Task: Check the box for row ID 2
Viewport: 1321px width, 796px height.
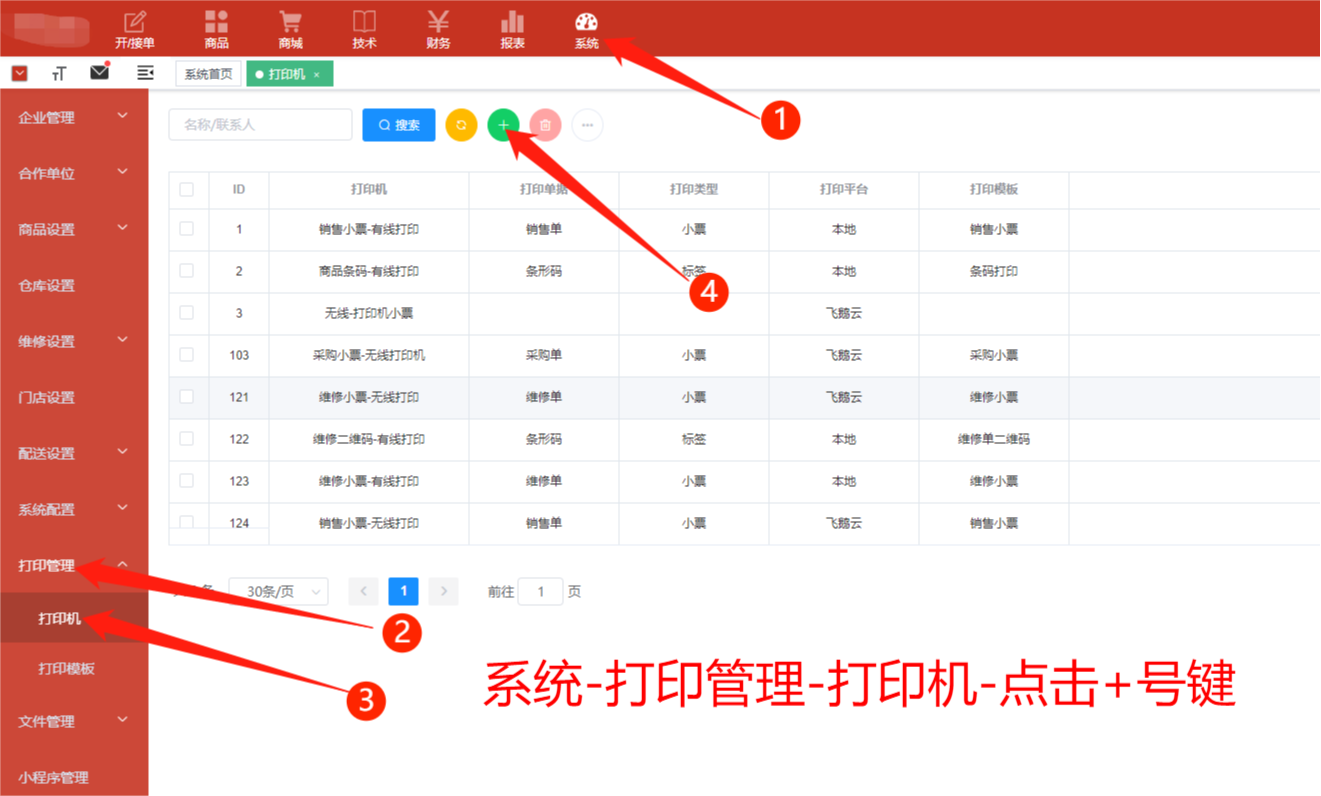Action: (x=186, y=271)
